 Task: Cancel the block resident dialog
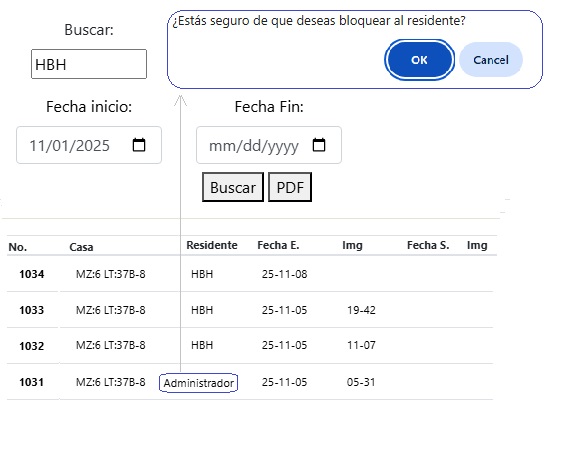(x=491, y=60)
